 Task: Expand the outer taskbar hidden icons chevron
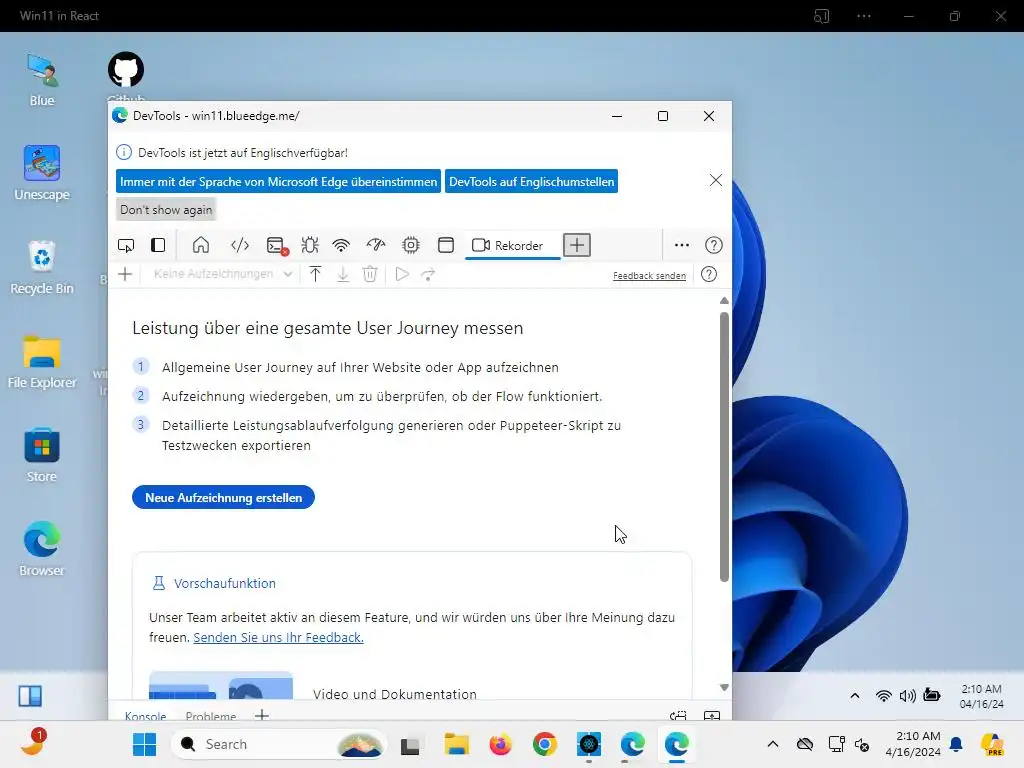pyautogui.click(x=773, y=744)
